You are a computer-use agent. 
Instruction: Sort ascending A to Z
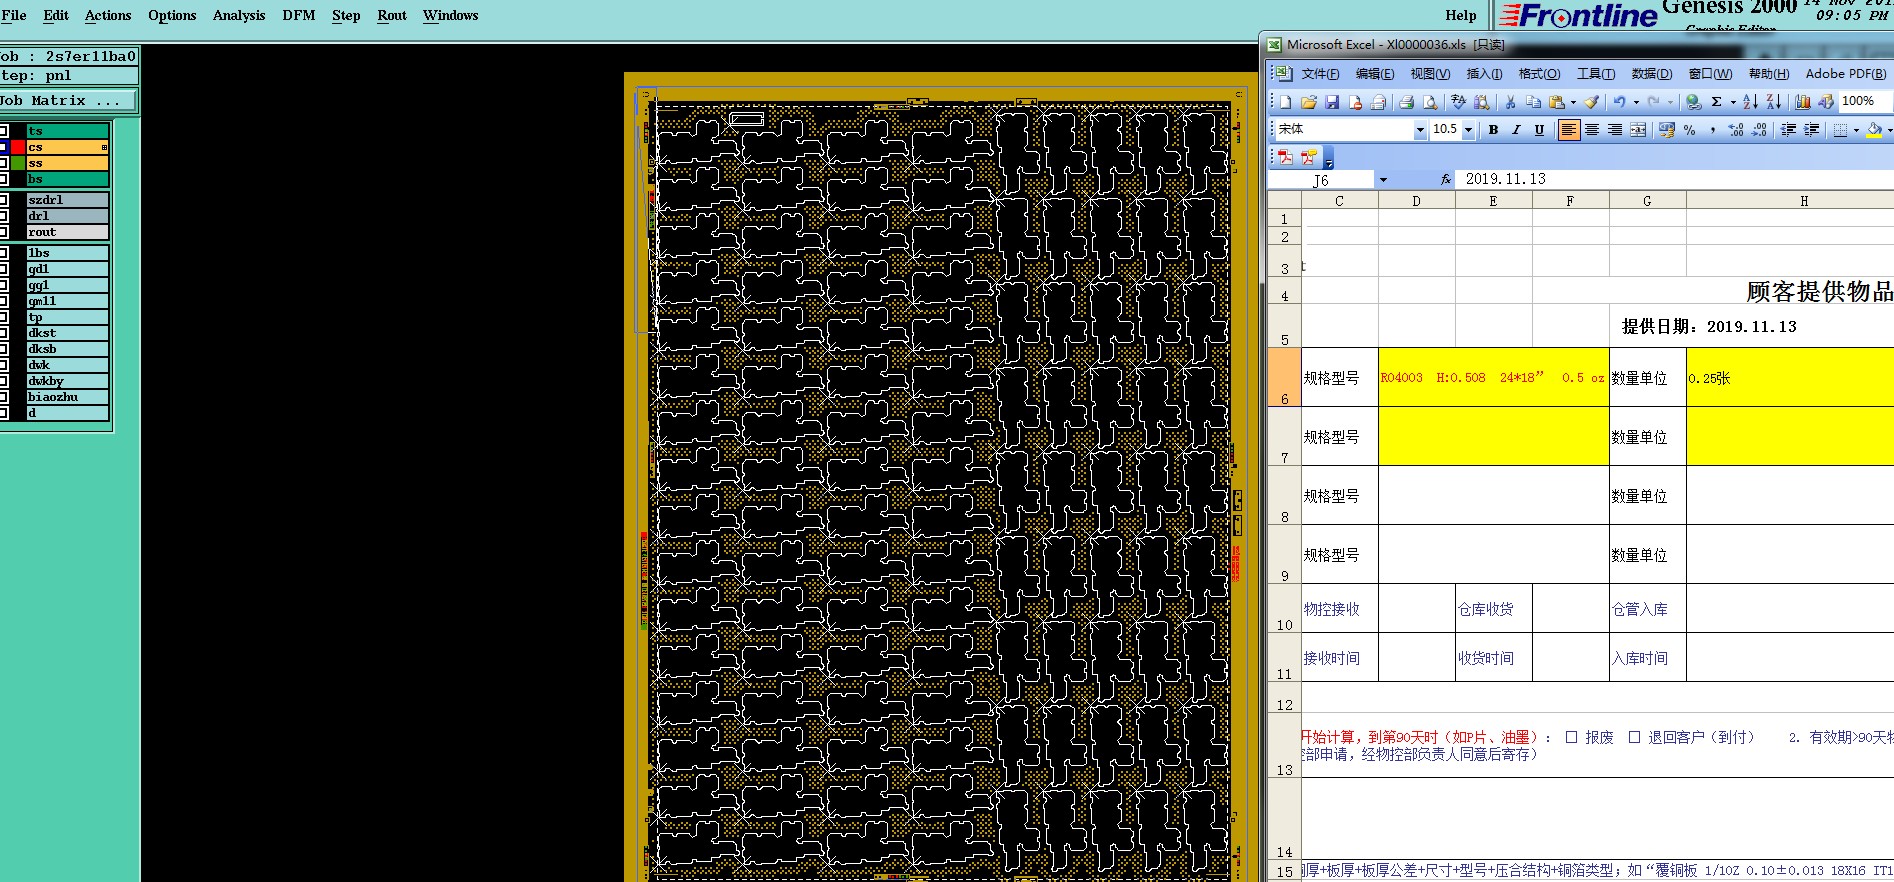(x=1750, y=102)
